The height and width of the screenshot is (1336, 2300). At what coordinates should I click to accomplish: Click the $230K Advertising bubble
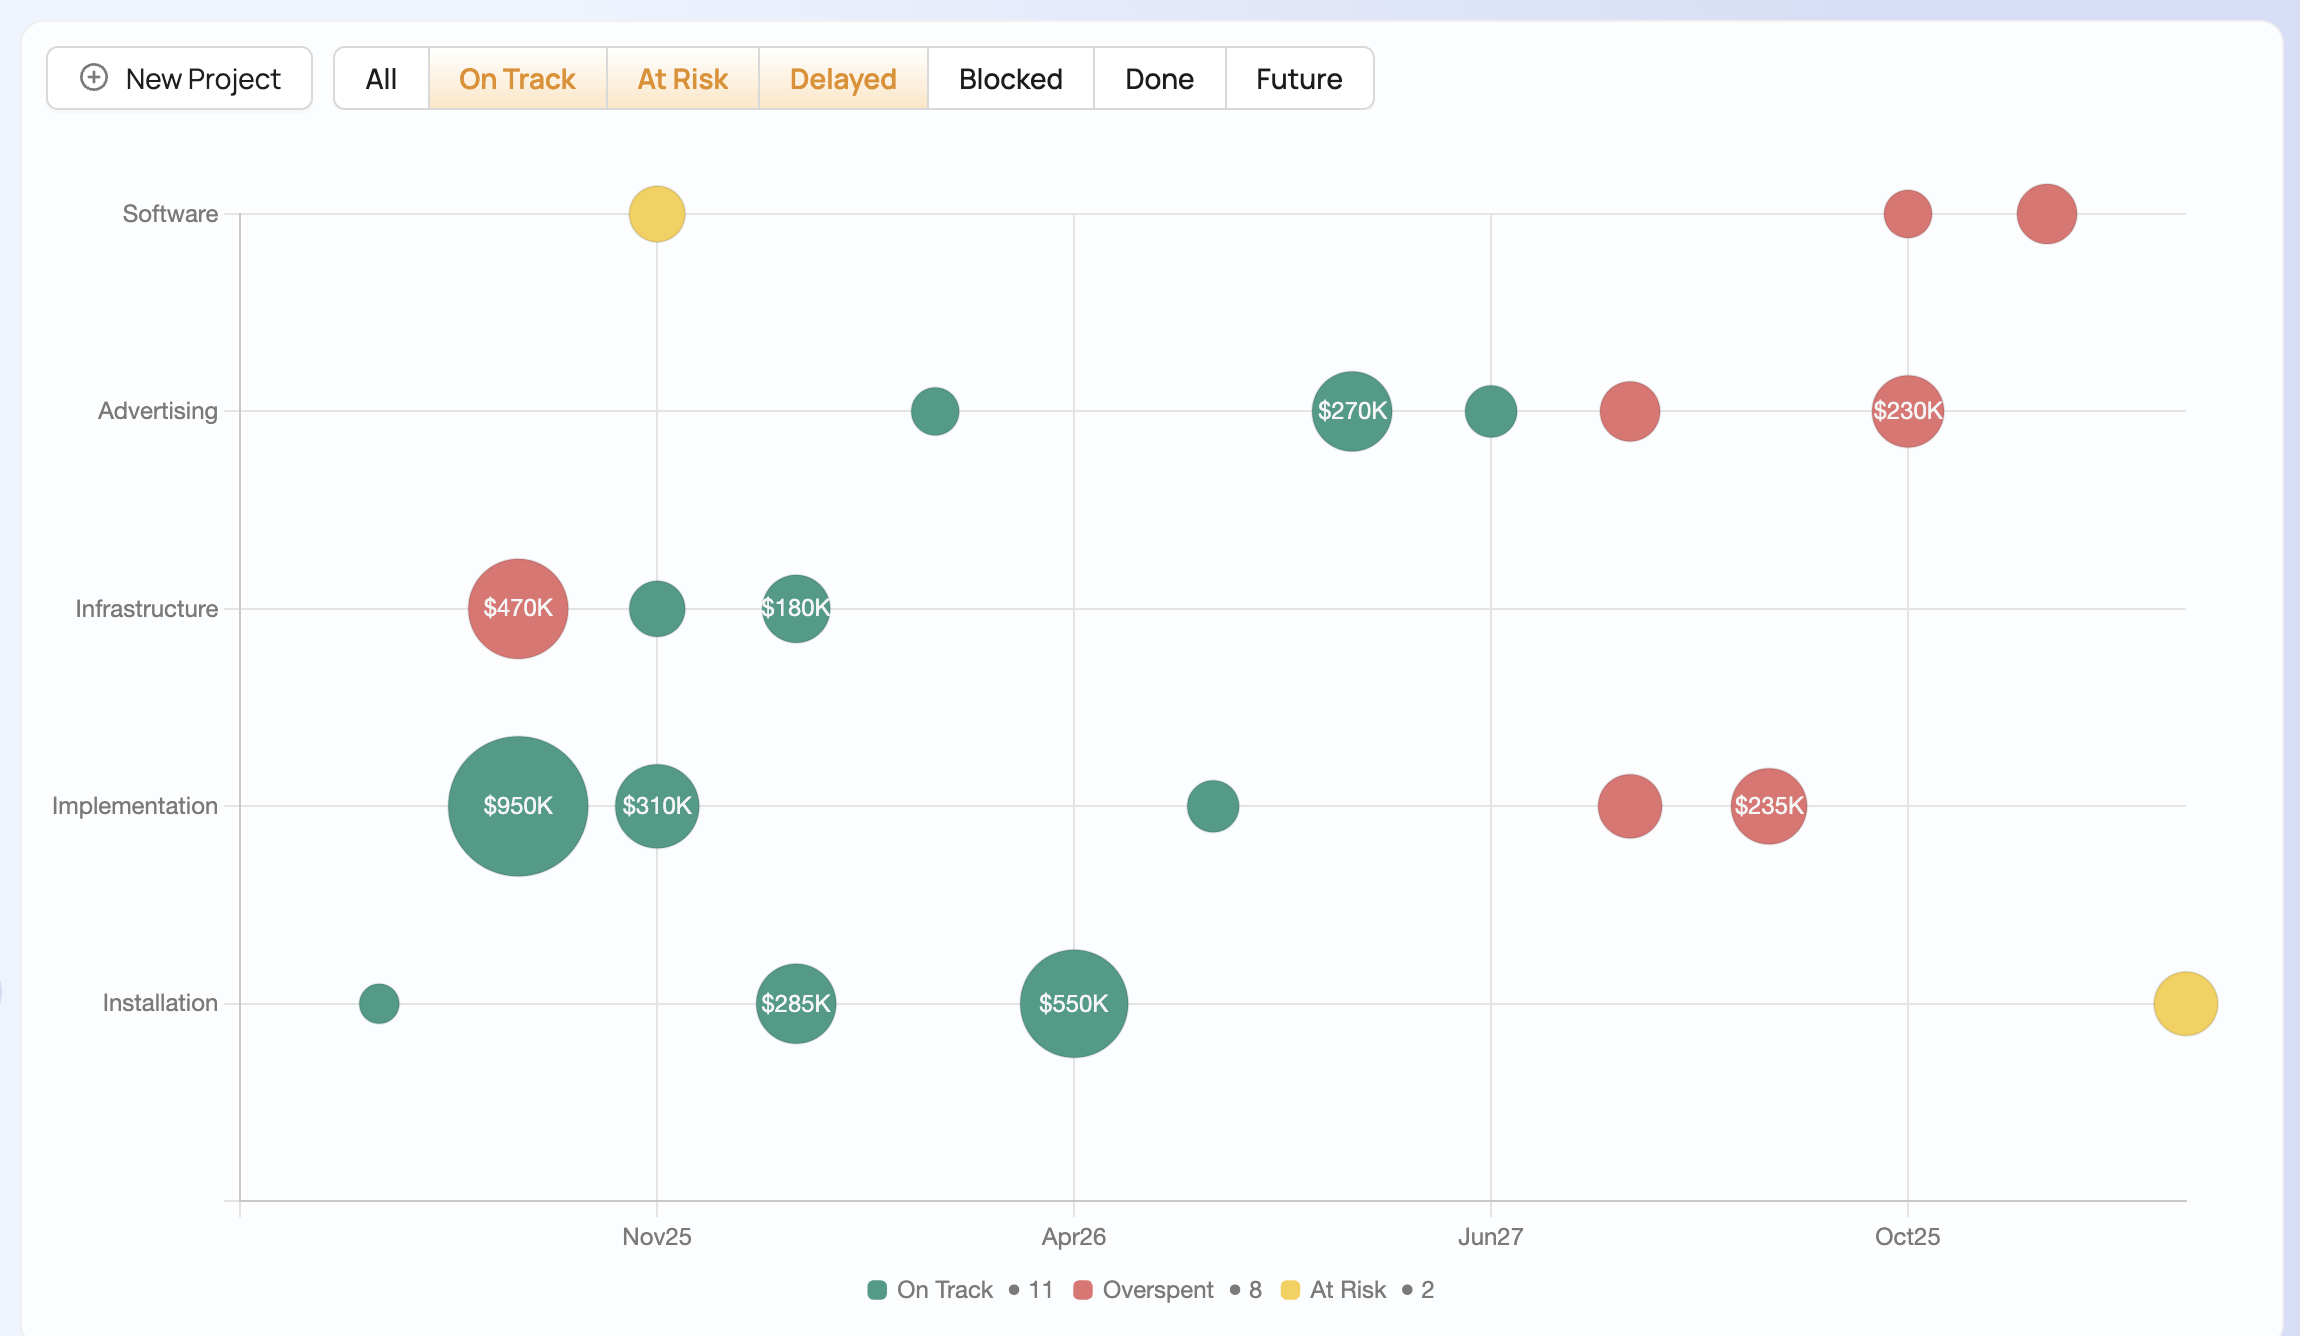1907,411
